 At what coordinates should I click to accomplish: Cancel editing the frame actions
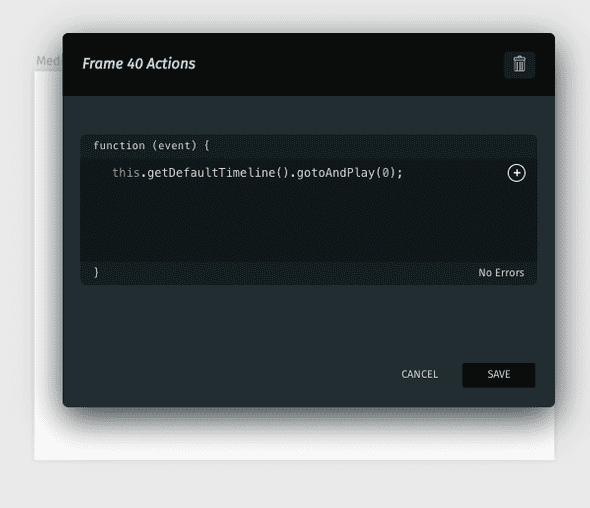(420, 374)
